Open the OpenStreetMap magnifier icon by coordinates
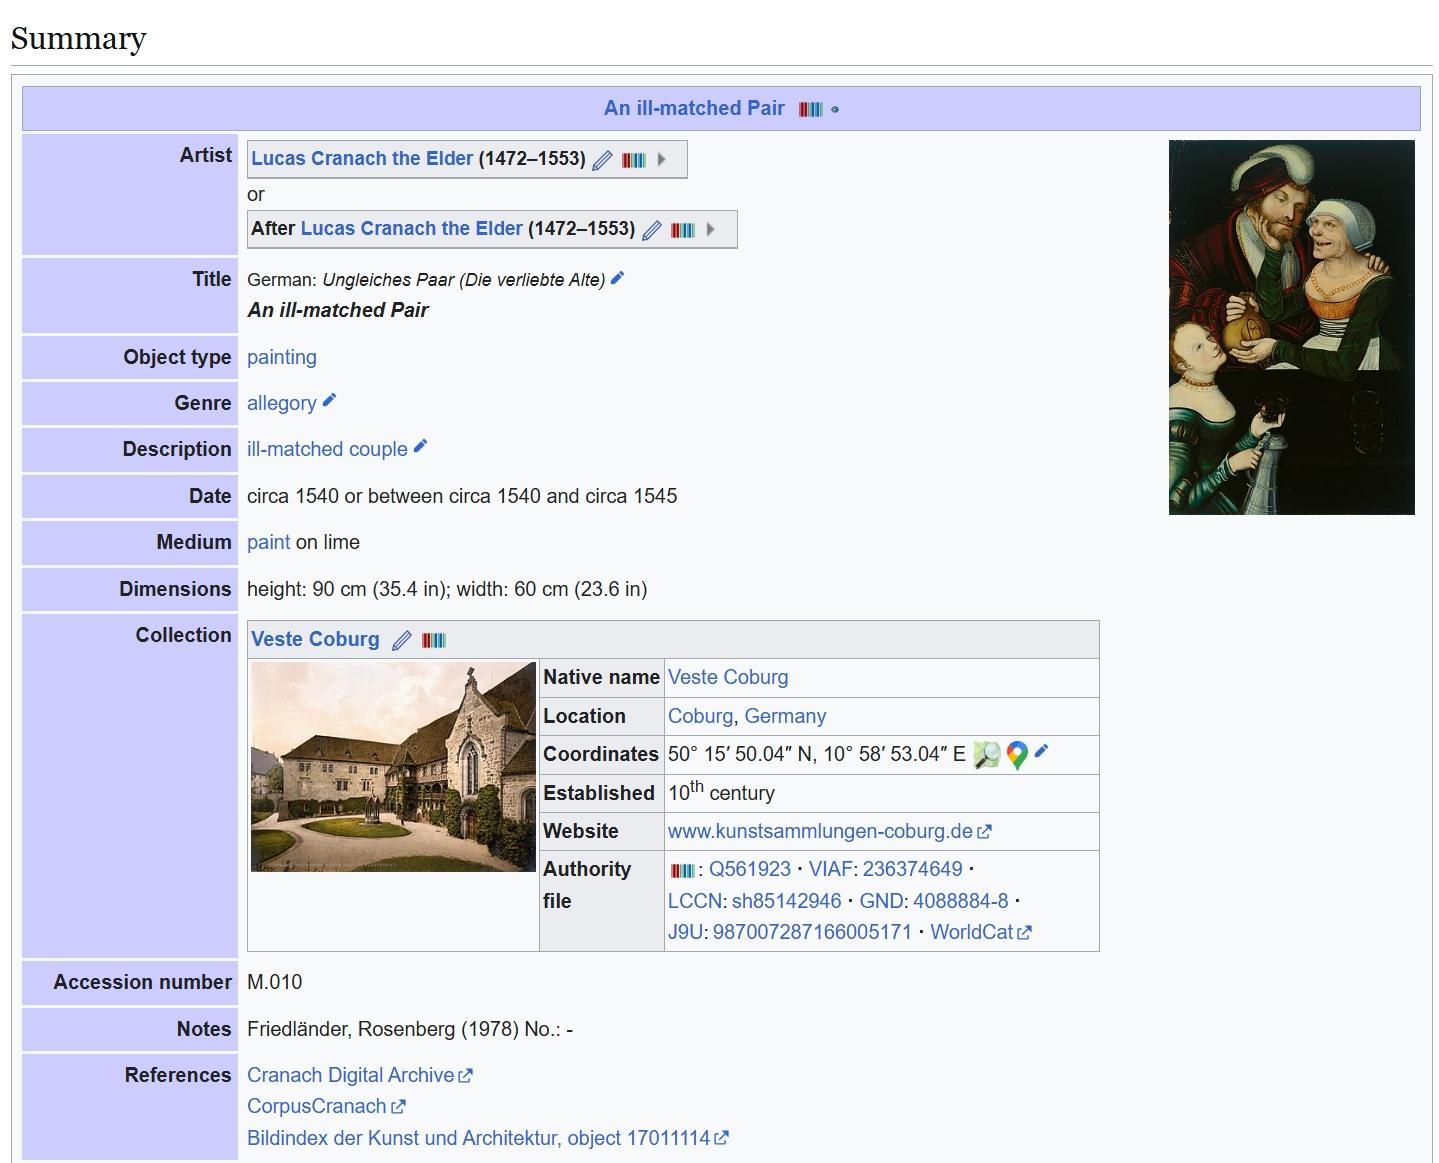Image resolution: width=1439 pixels, height=1163 pixels. click(x=987, y=755)
